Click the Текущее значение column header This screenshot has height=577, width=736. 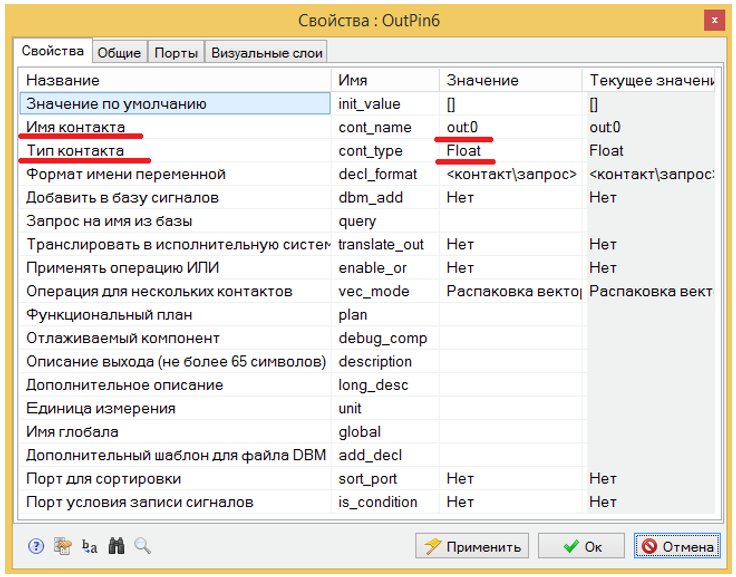click(649, 80)
